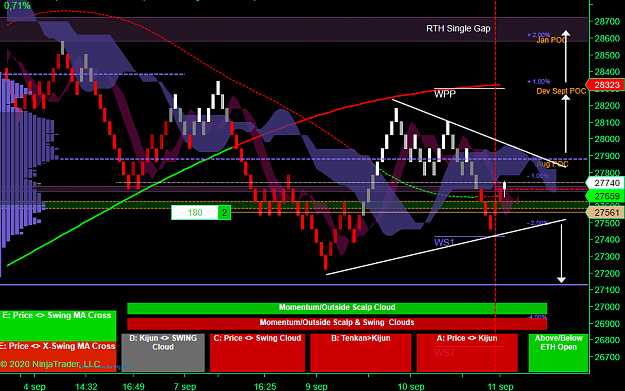
Task: Click the green 'Momentum/Outside Scalp Cloud' bar
Action: pyautogui.click(x=337, y=308)
